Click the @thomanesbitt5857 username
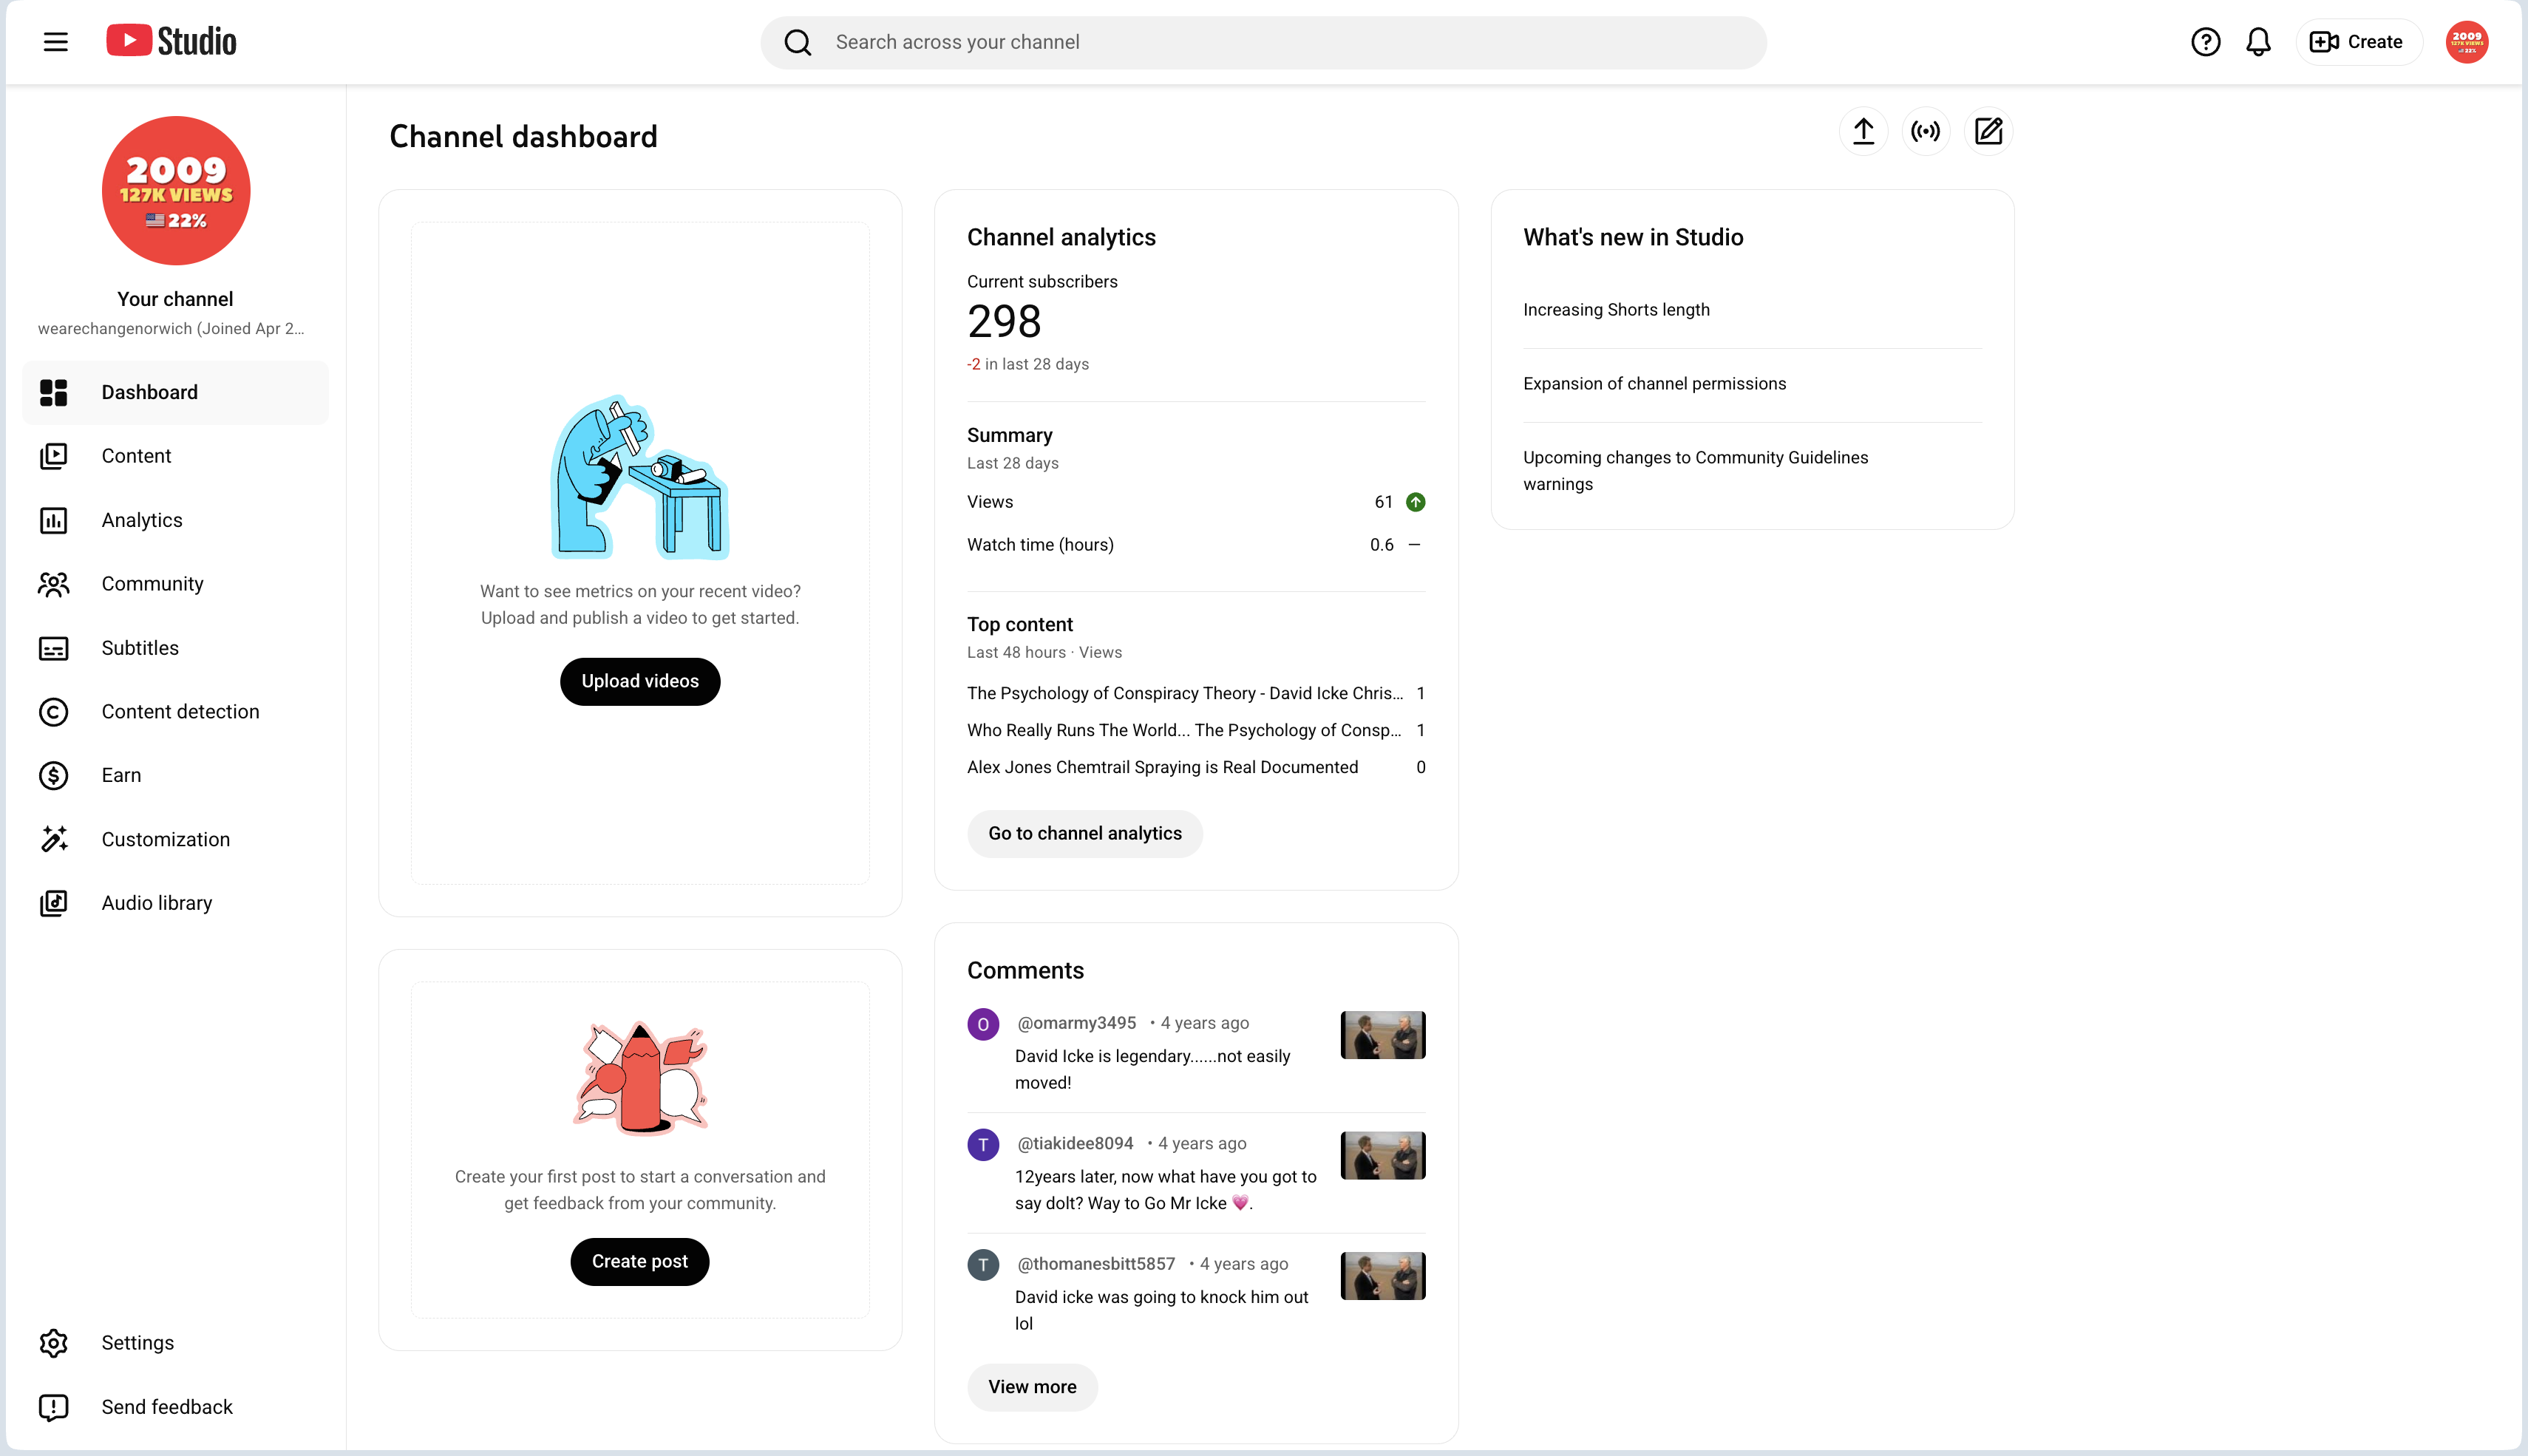The height and width of the screenshot is (1456, 2528). [1096, 1264]
